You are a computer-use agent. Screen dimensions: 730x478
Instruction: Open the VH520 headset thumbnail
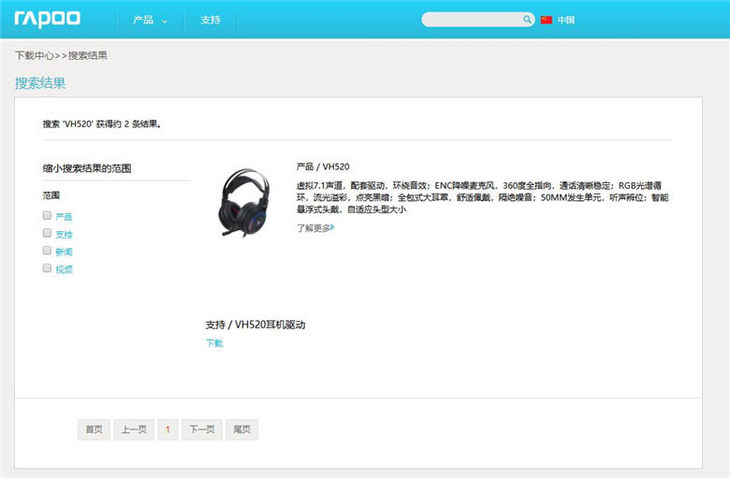pos(244,203)
